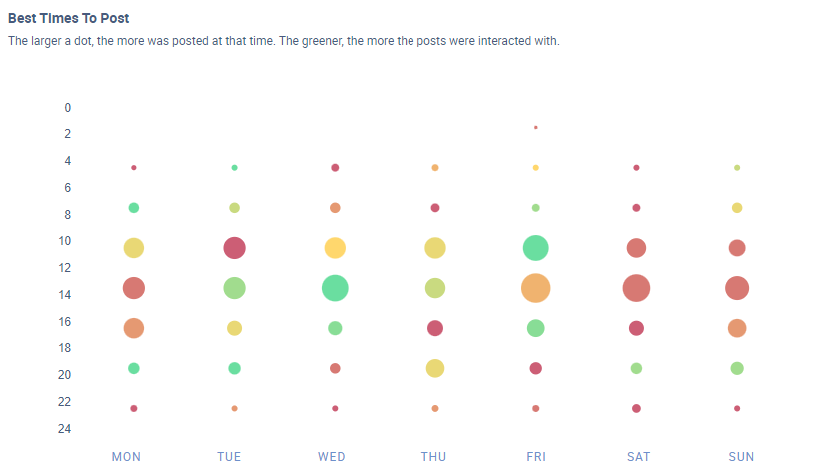Viewport: 822px width, 474px height.
Task: Select the green Saturday dot near 20
Action: coord(636,368)
